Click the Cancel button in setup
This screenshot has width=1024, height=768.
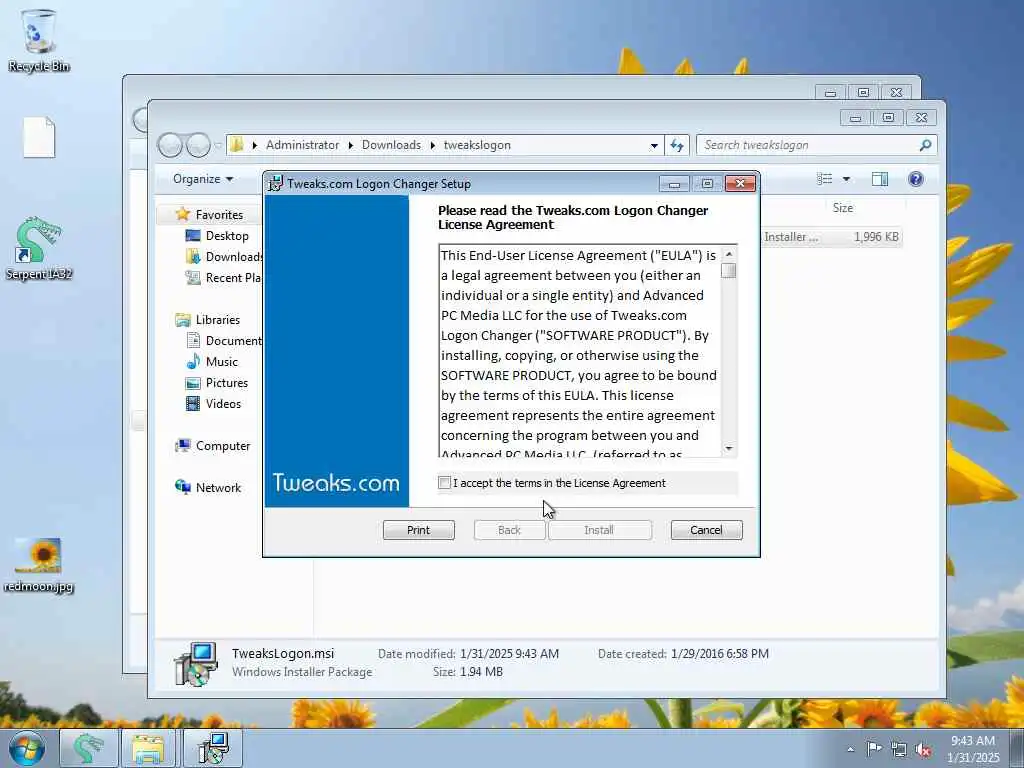707,530
